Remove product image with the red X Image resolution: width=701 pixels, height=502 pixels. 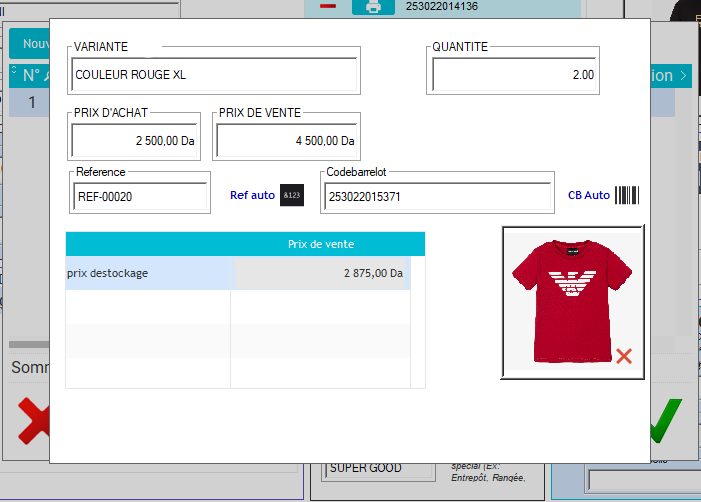[624, 356]
